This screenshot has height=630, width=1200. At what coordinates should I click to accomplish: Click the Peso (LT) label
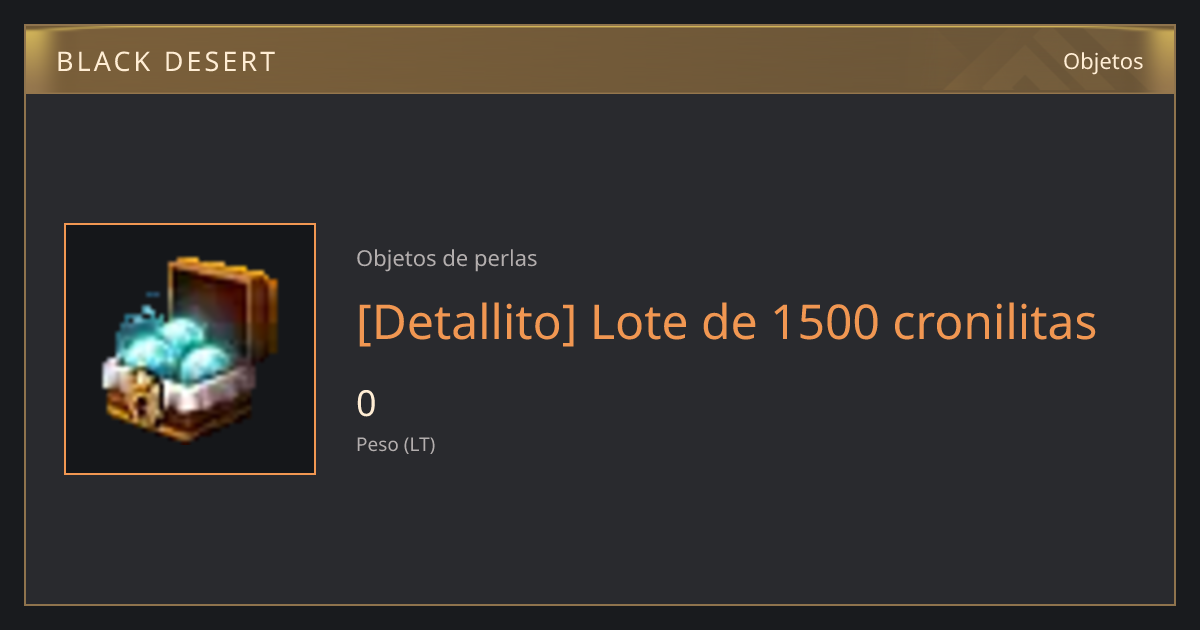(396, 444)
